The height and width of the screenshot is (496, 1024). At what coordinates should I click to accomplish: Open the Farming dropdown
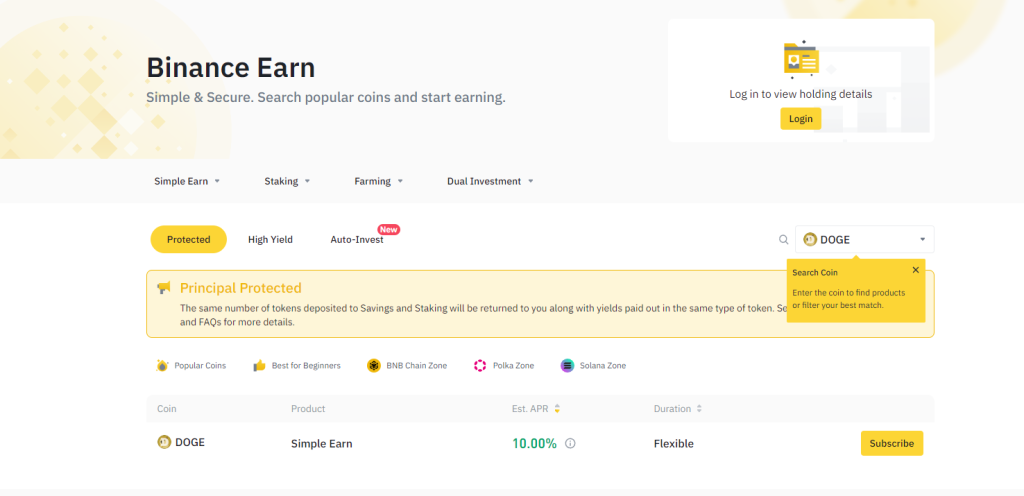coord(379,181)
